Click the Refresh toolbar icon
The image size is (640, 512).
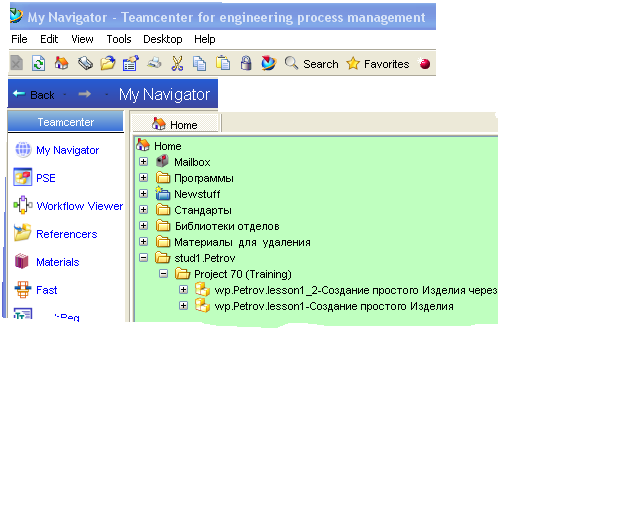pos(38,64)
